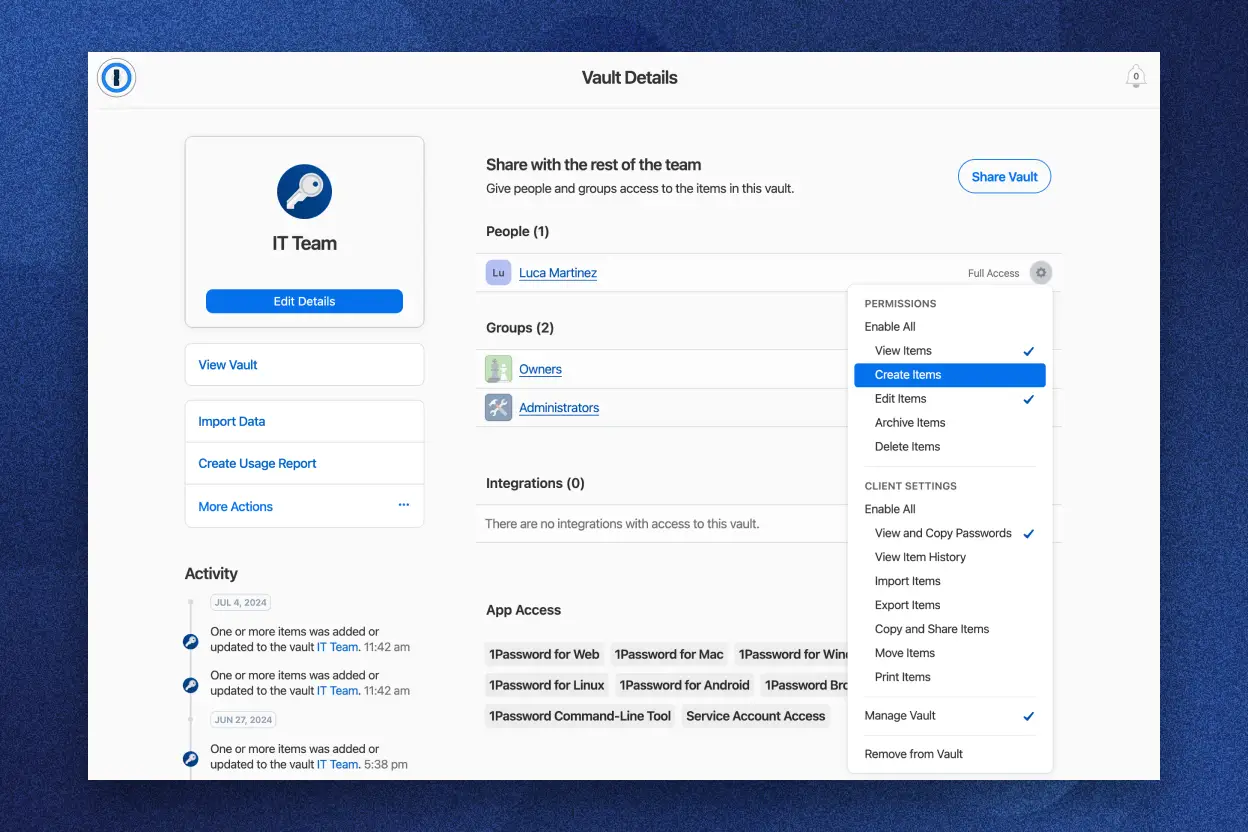
Task: Click the Share Vault button
Action: pos(1004,176)
